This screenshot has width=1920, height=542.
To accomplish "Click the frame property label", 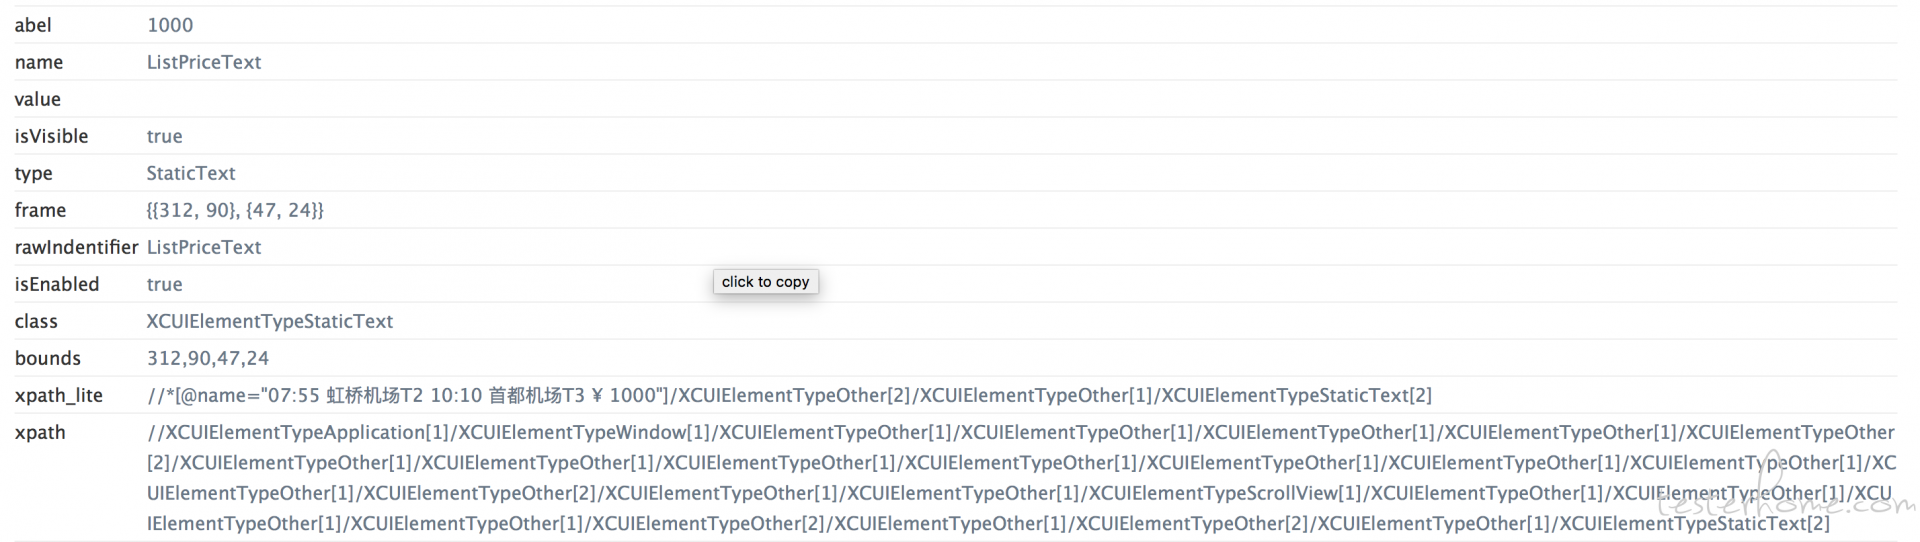I will pyautogui.click(x=40, y=210).
